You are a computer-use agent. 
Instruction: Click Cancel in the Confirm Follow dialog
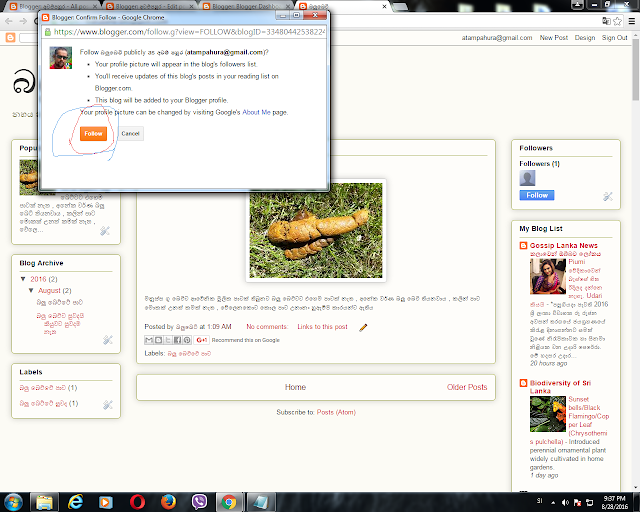click(x=130, y=134)
